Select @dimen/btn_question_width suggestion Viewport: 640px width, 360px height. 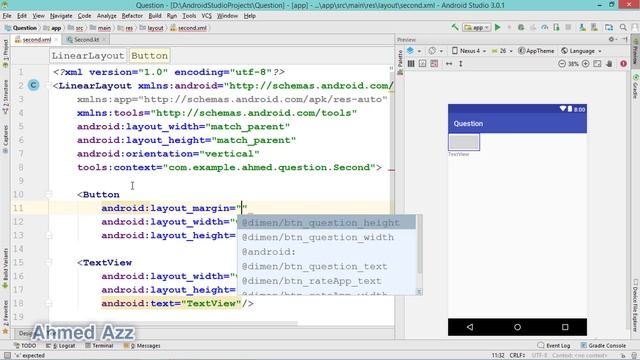coord(327,237)
